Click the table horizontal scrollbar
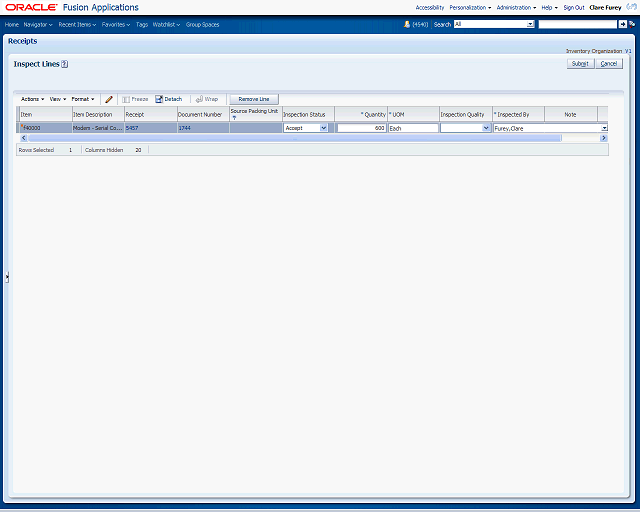Image resolution: width=640 pixels, height=512 pixels. (300, 138)
